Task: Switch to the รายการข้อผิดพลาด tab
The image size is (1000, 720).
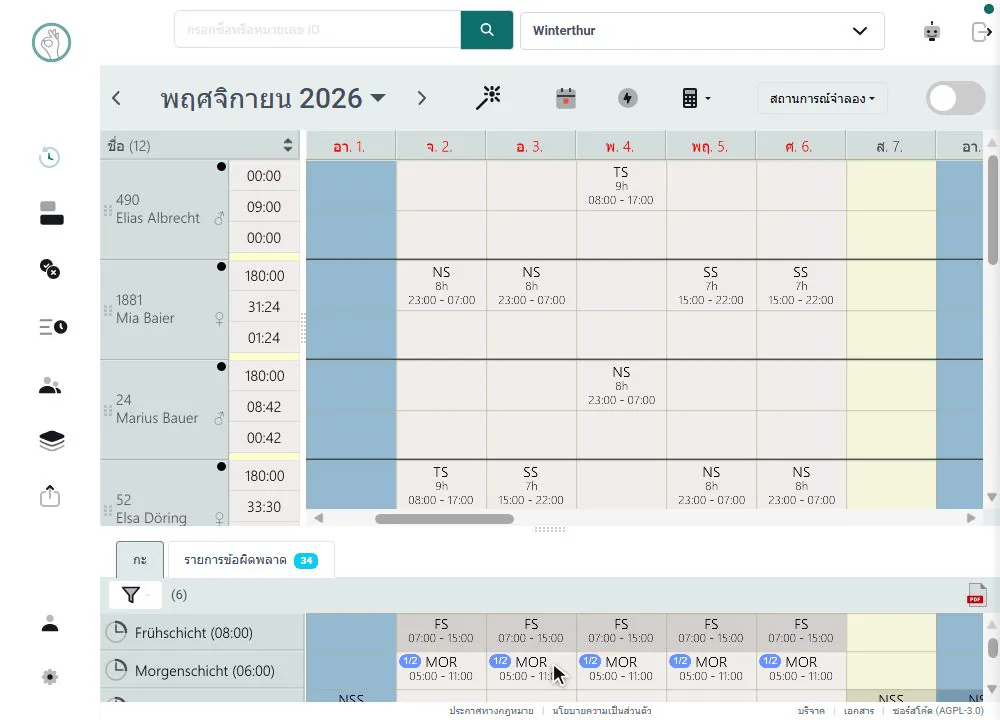Action: click(x=250, y=560)
